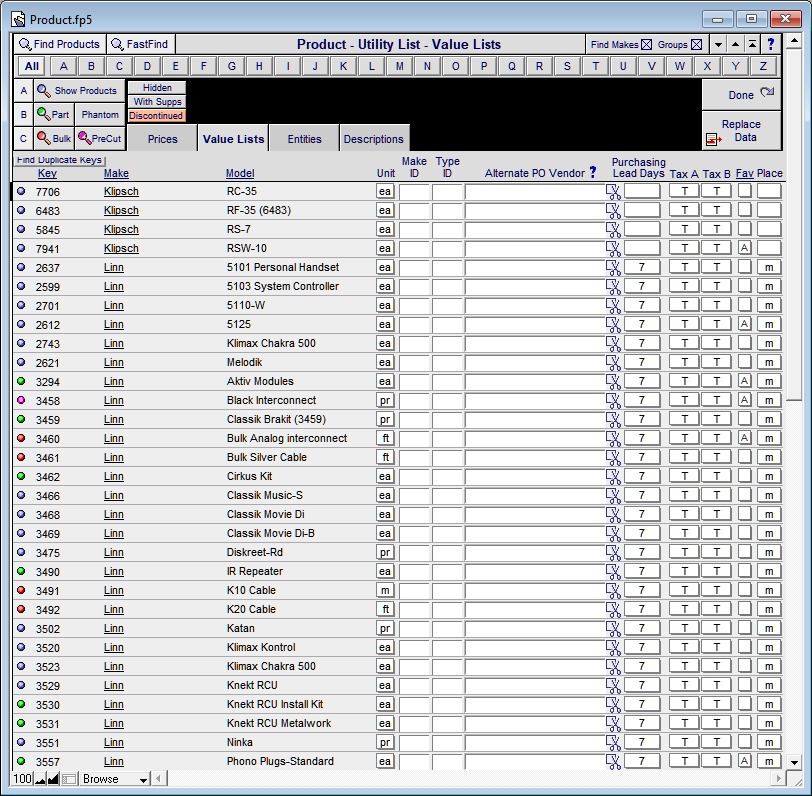Open Unit list for Linn Ninka
This screenshot has width=812, height=796.
[385, 742]
